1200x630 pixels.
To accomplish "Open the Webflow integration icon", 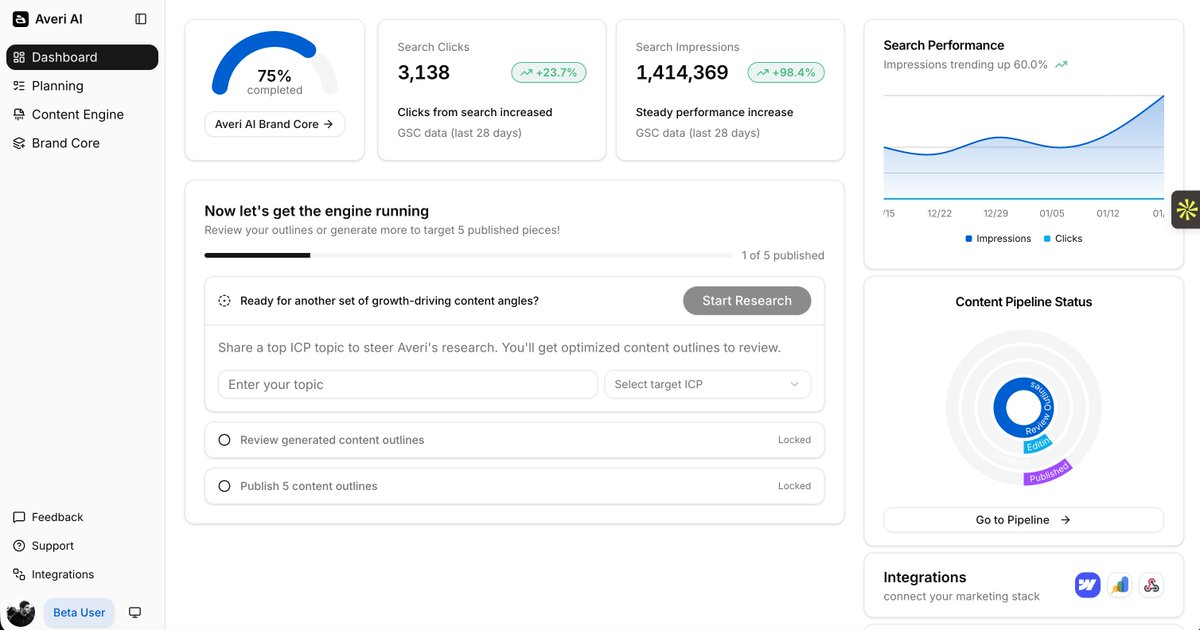I will pyautogui.click(x=1087, y=584).
